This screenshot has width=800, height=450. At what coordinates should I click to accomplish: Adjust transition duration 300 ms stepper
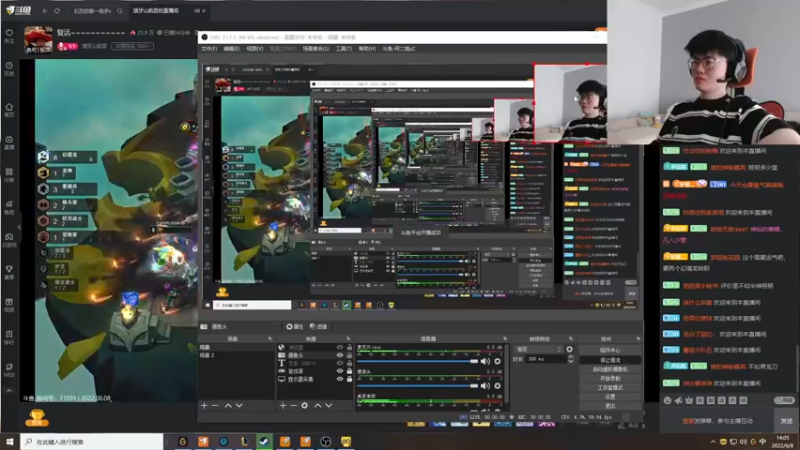(570, 359)
